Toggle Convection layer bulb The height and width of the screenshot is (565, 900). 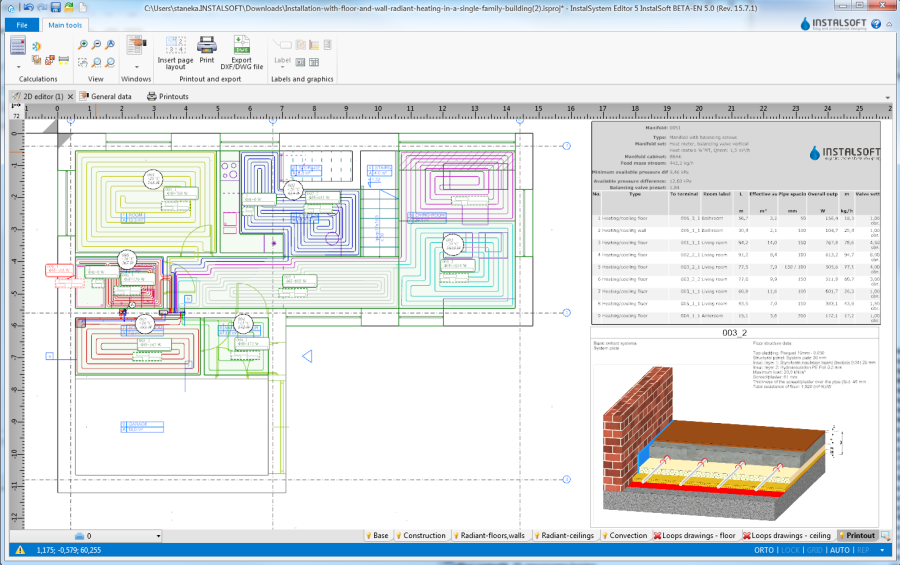pos(604,536)
